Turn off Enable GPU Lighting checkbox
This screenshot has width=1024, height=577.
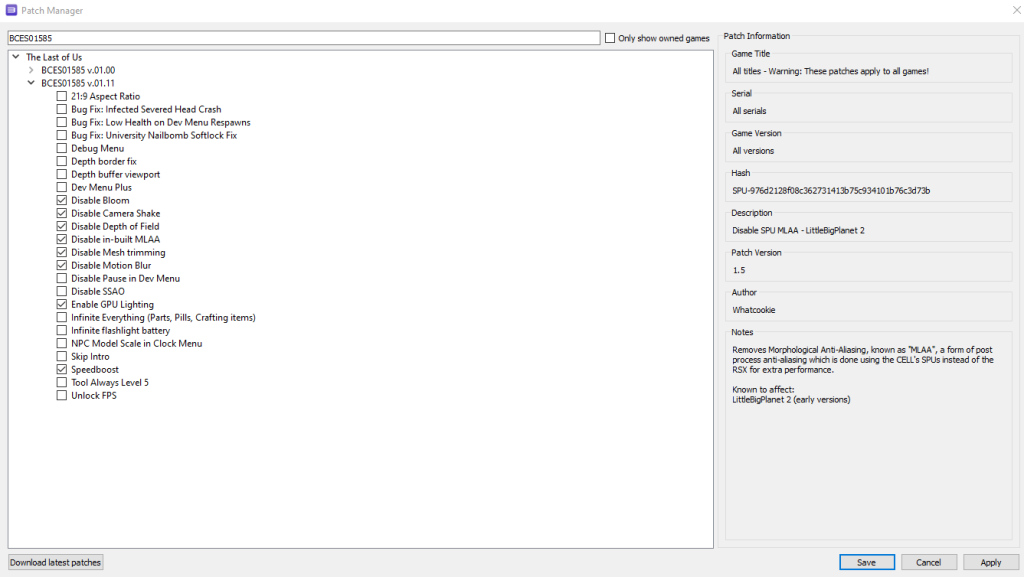(62, 304)
